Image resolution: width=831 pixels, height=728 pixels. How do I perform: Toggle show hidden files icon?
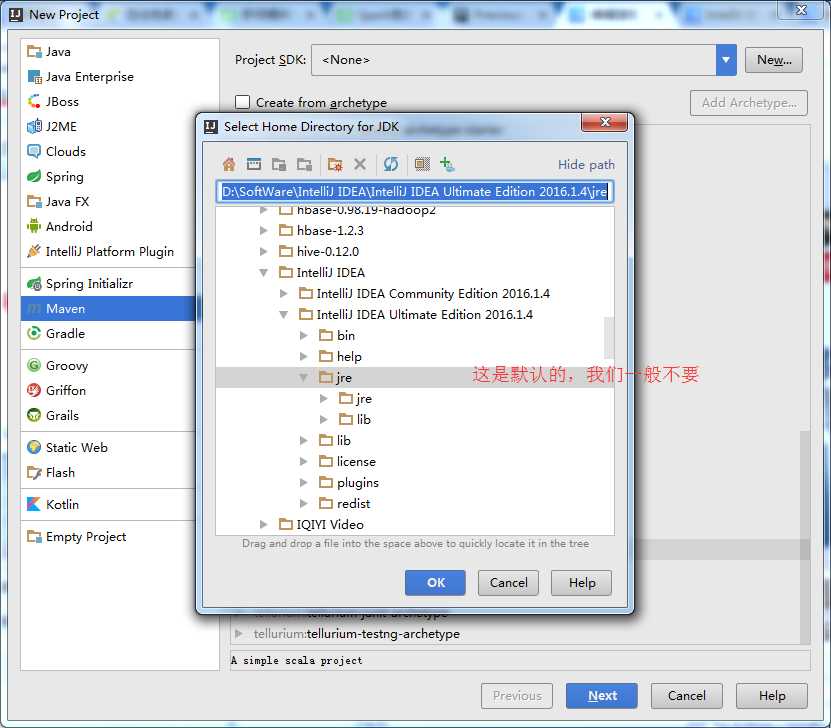[422, 165]
